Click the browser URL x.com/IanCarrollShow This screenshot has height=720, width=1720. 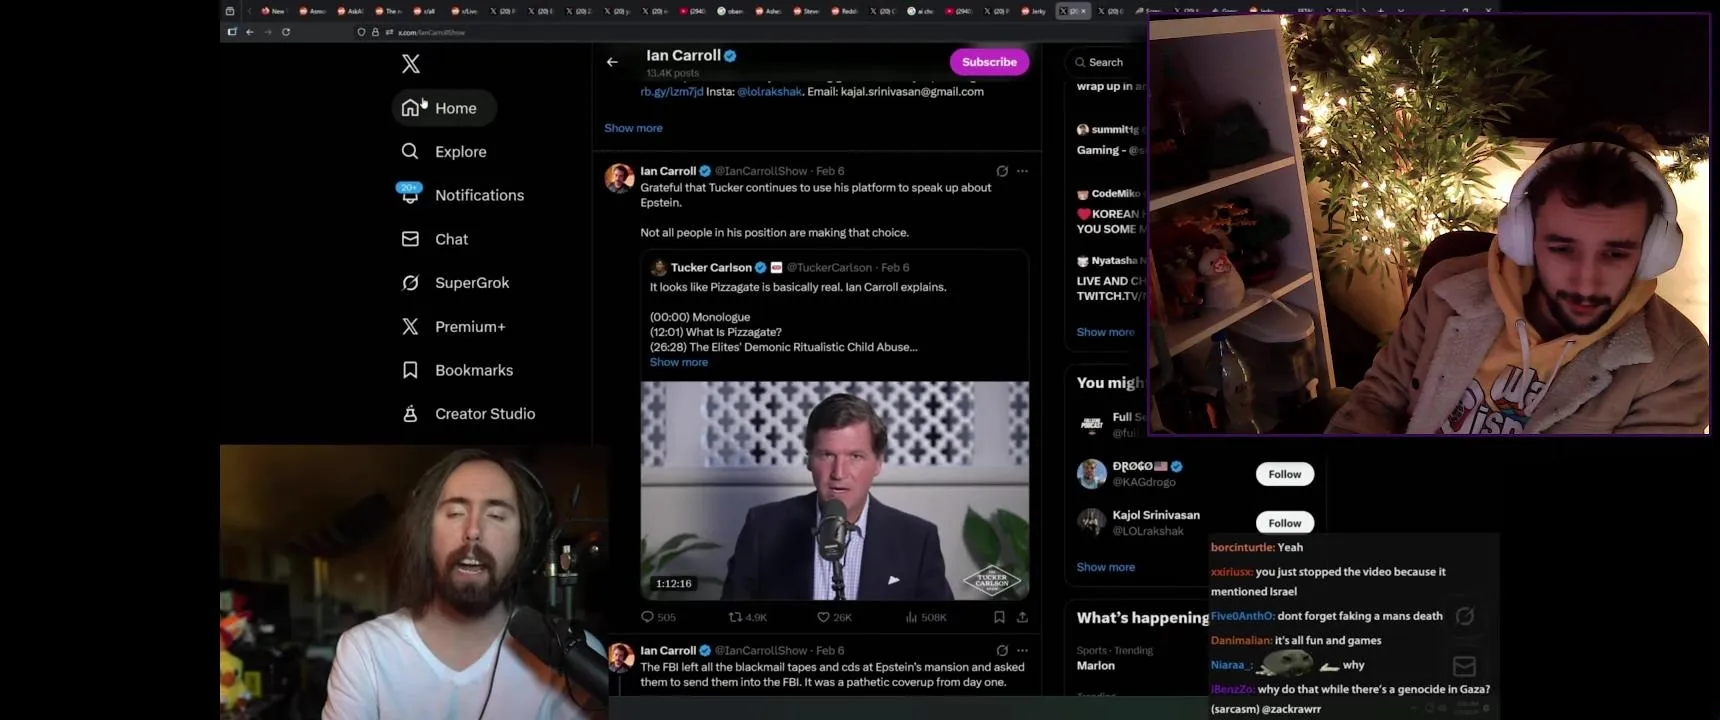point(431,32)
